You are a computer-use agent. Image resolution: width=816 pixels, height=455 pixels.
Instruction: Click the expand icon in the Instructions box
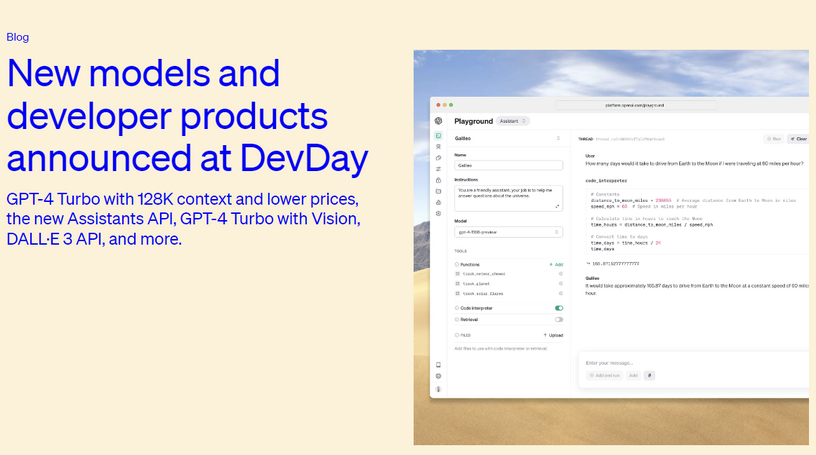(x=557, y=206)
